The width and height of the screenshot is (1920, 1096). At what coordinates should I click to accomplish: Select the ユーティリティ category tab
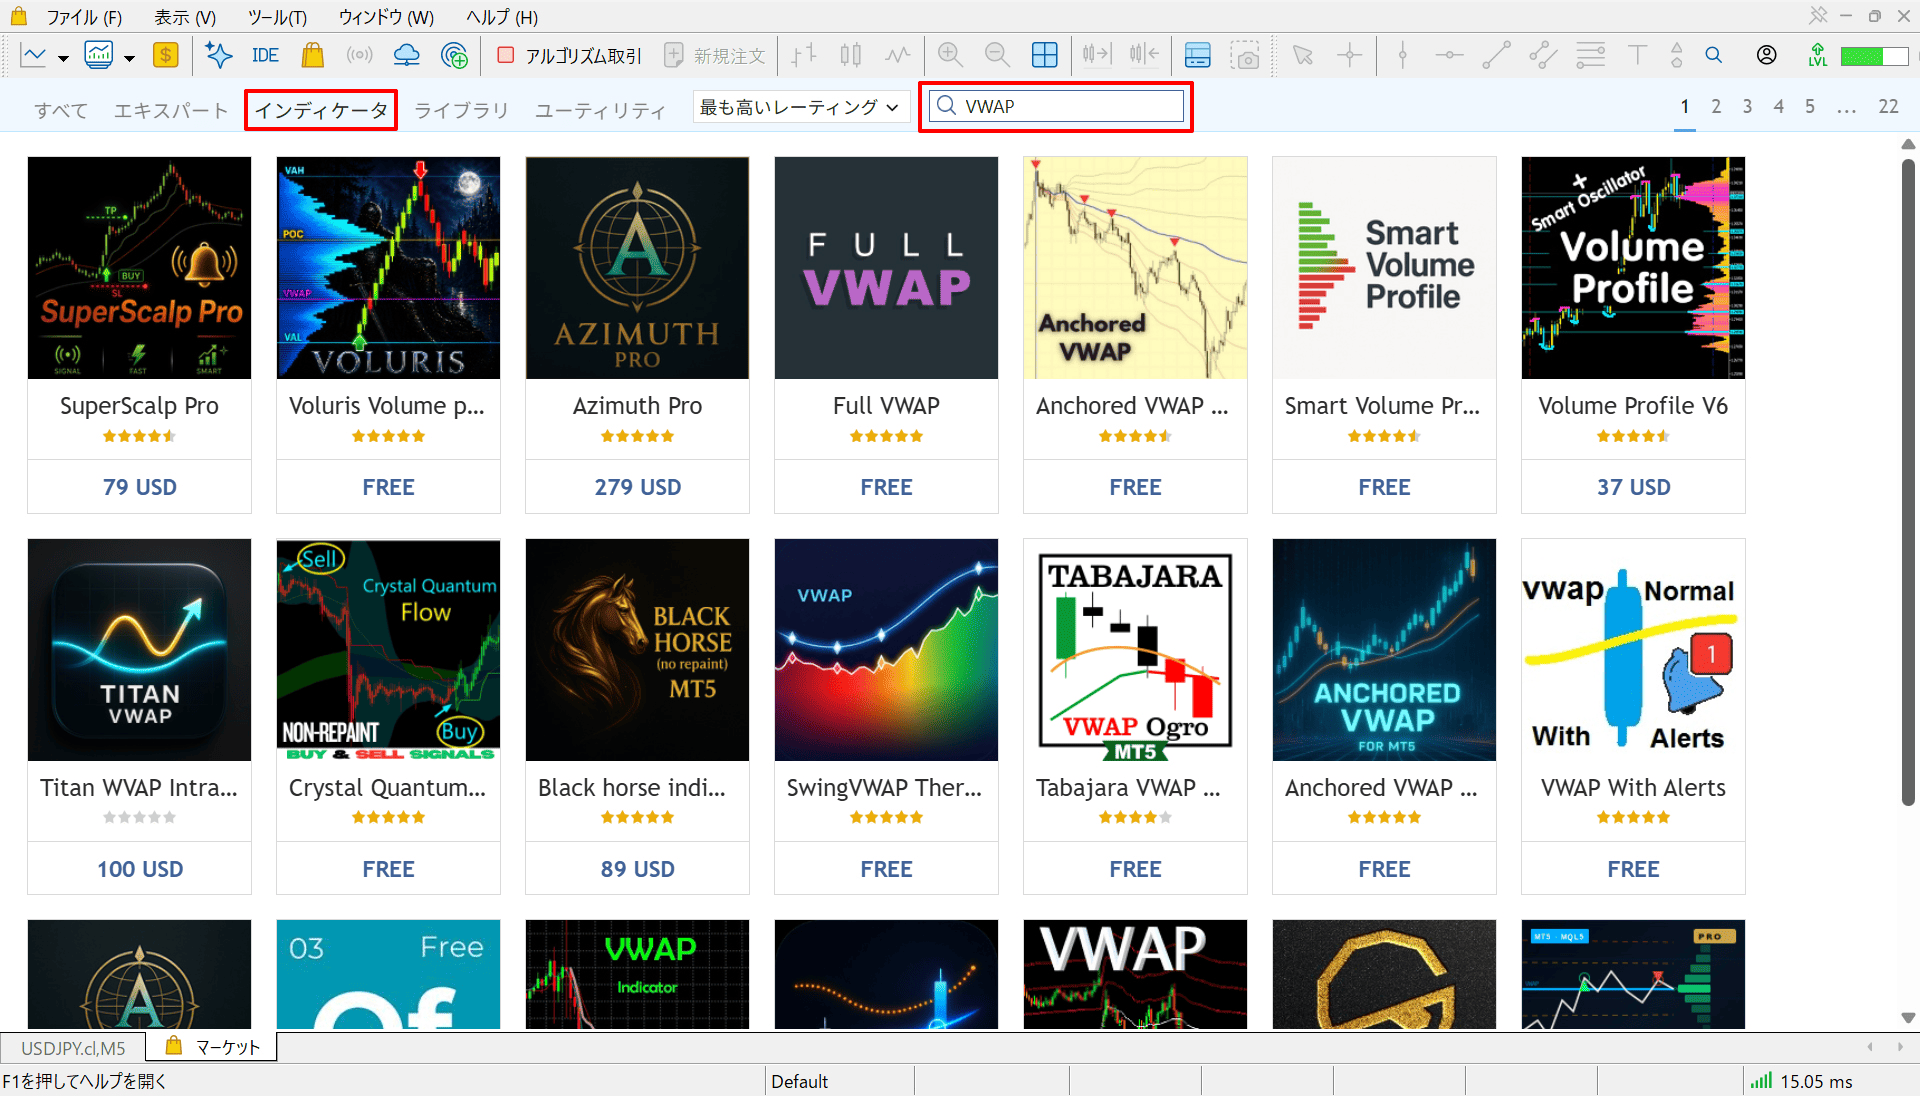coord(600,110)
